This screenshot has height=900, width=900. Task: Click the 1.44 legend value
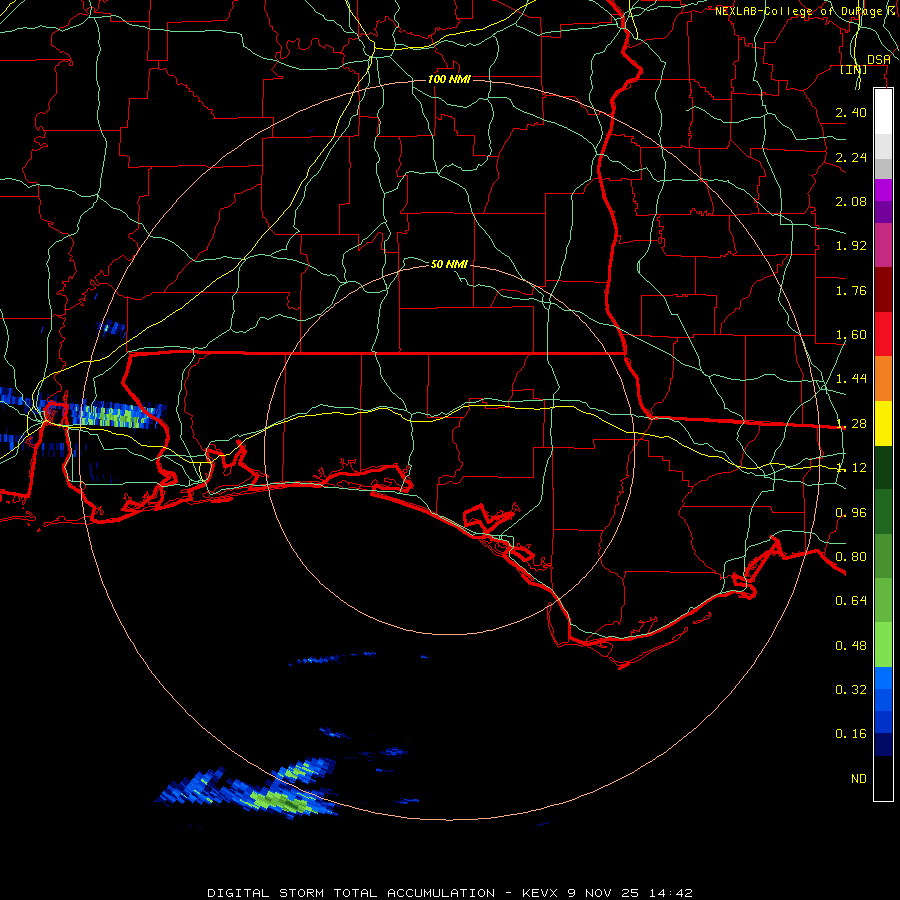coord(851,379)
